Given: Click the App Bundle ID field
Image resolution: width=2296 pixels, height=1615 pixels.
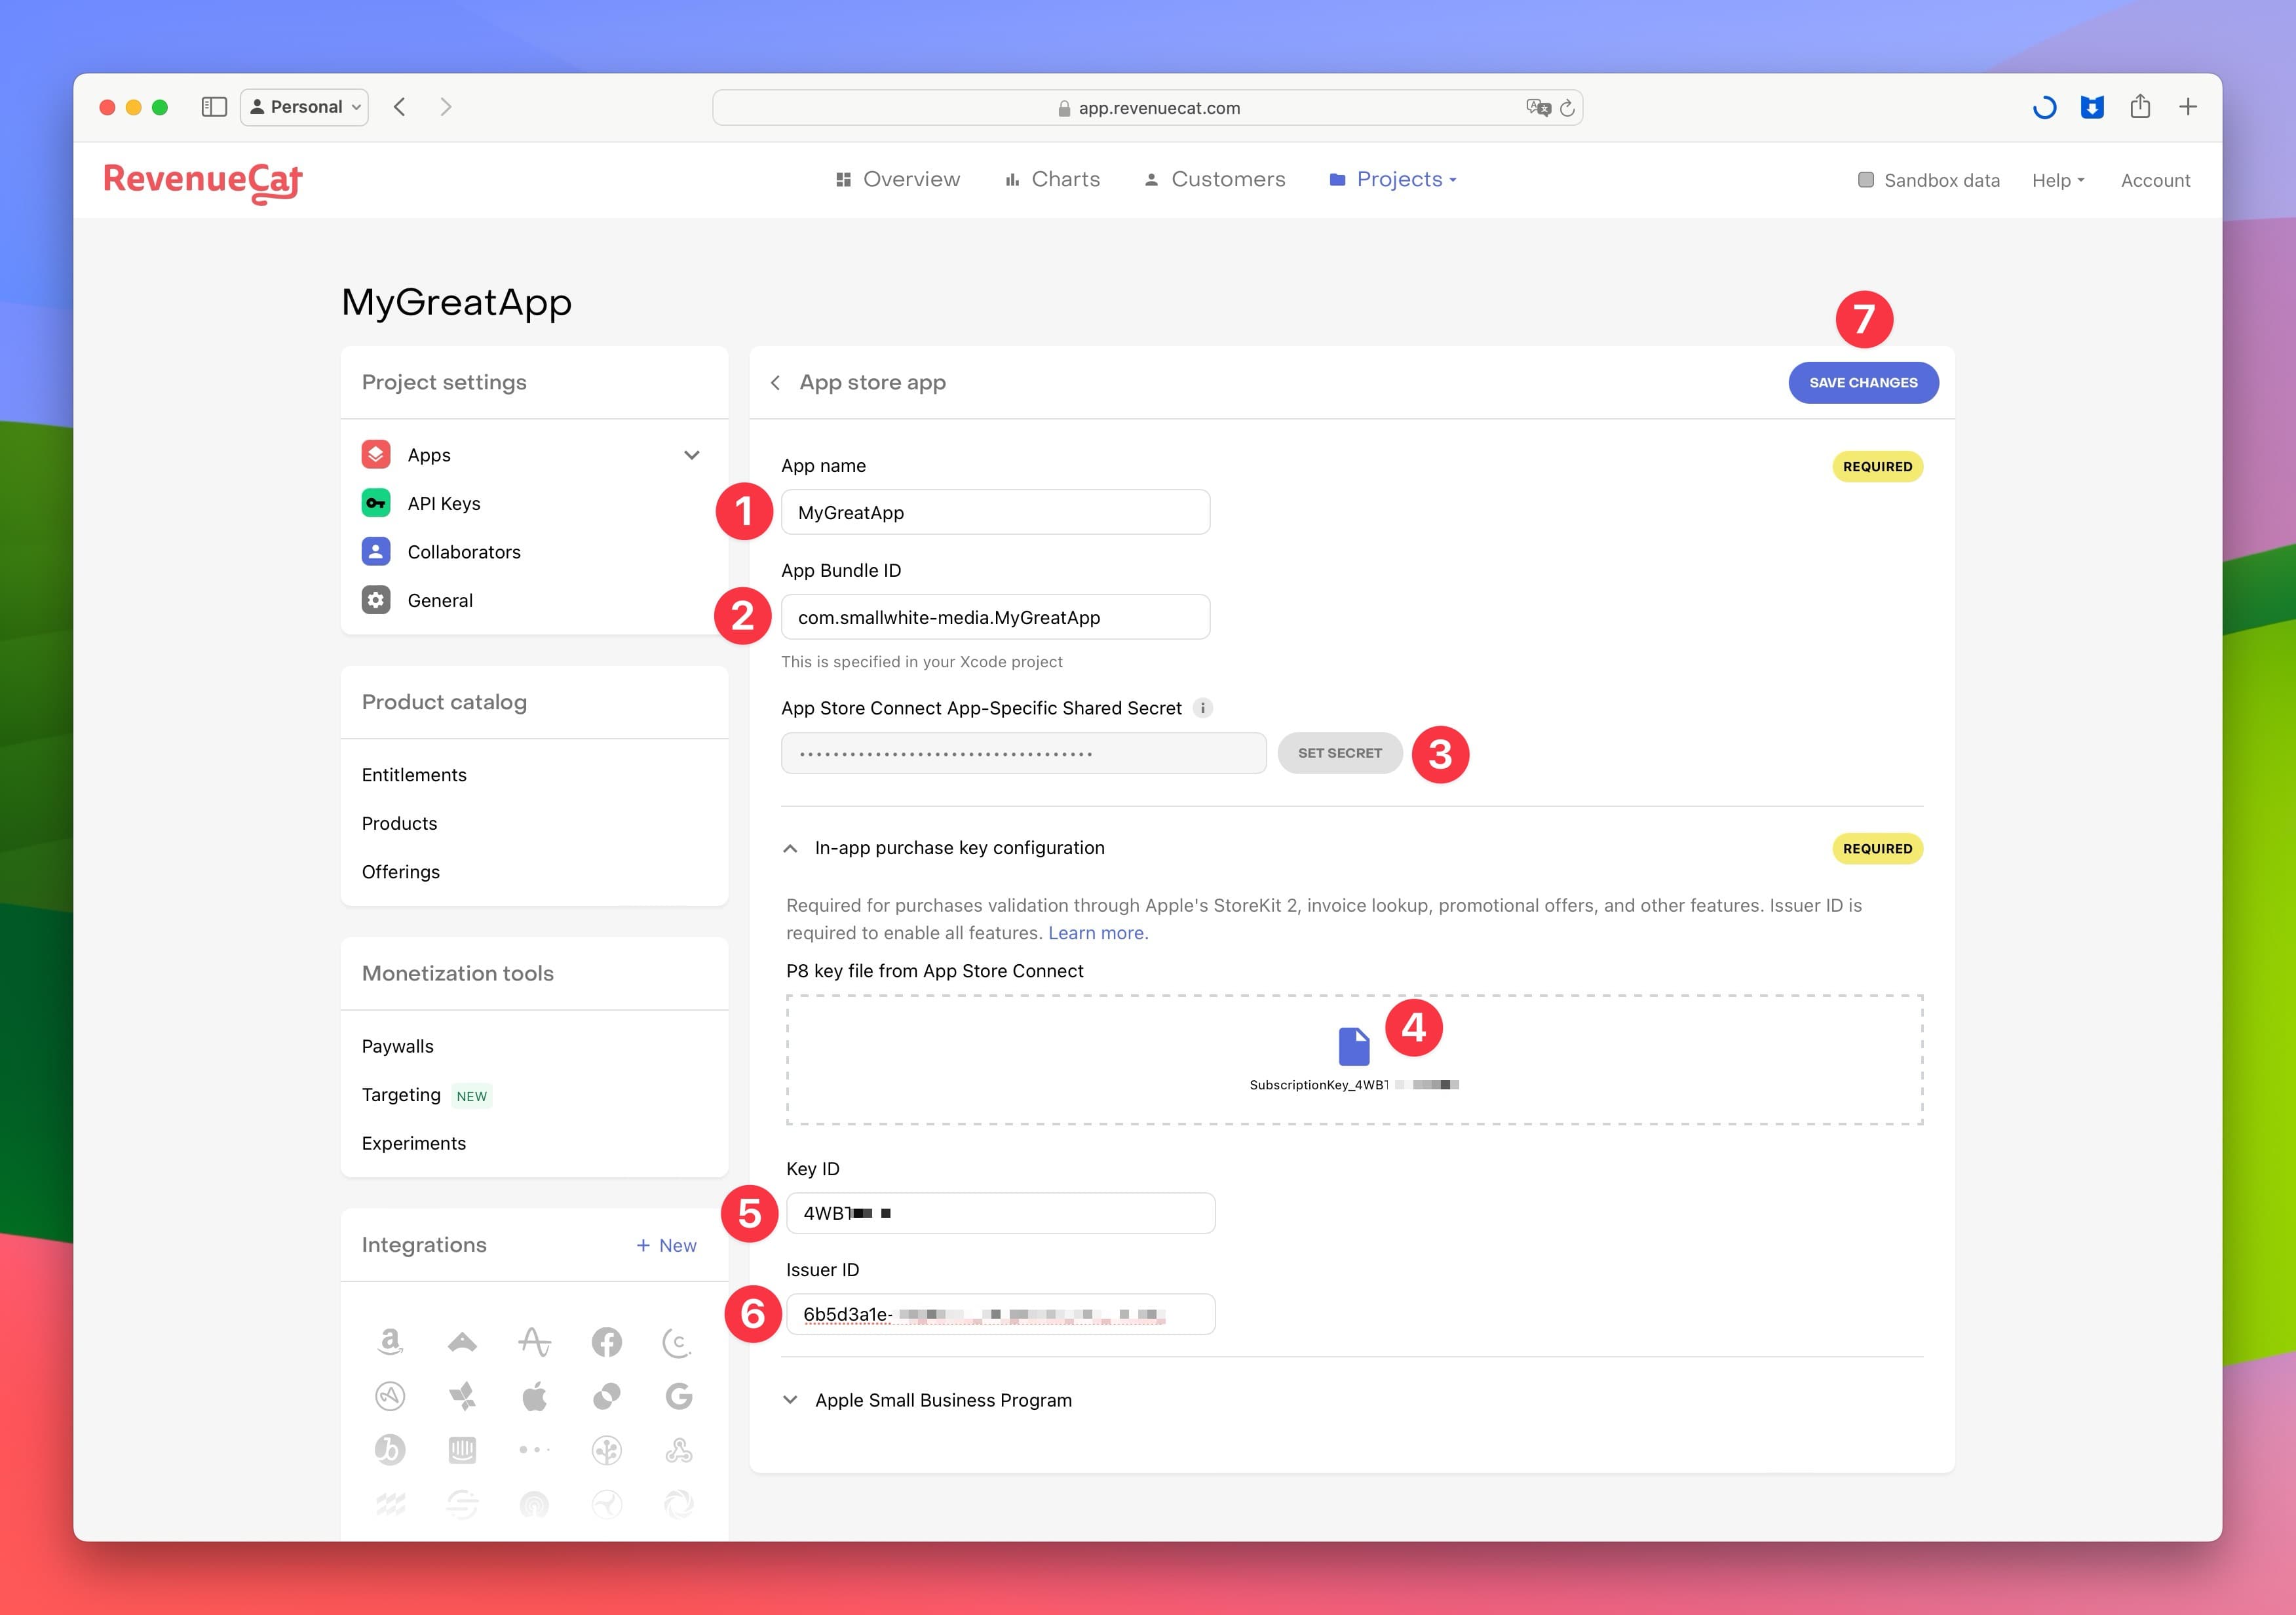Looking at the screenshot, I should tap(995, 617).
